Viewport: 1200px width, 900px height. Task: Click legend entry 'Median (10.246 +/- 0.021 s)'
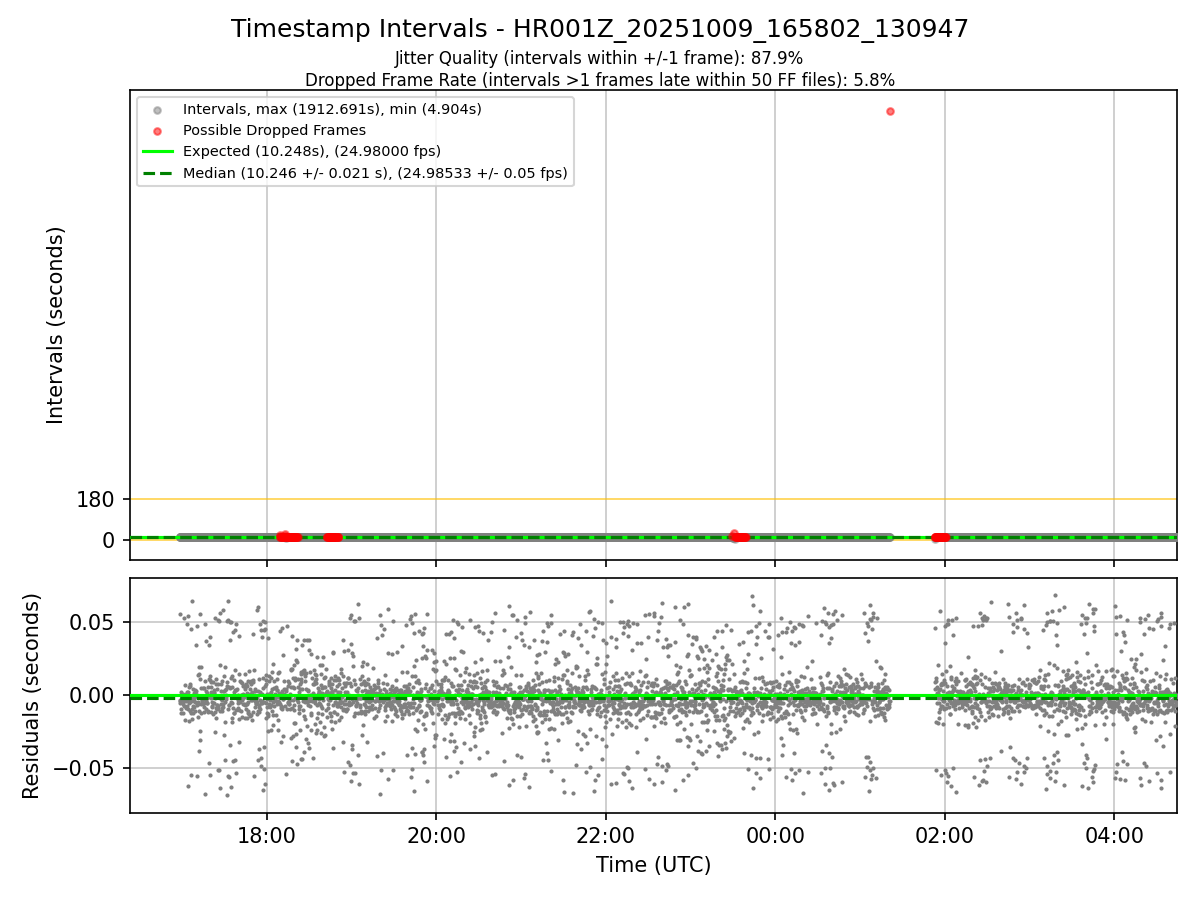tap(375, 173)
